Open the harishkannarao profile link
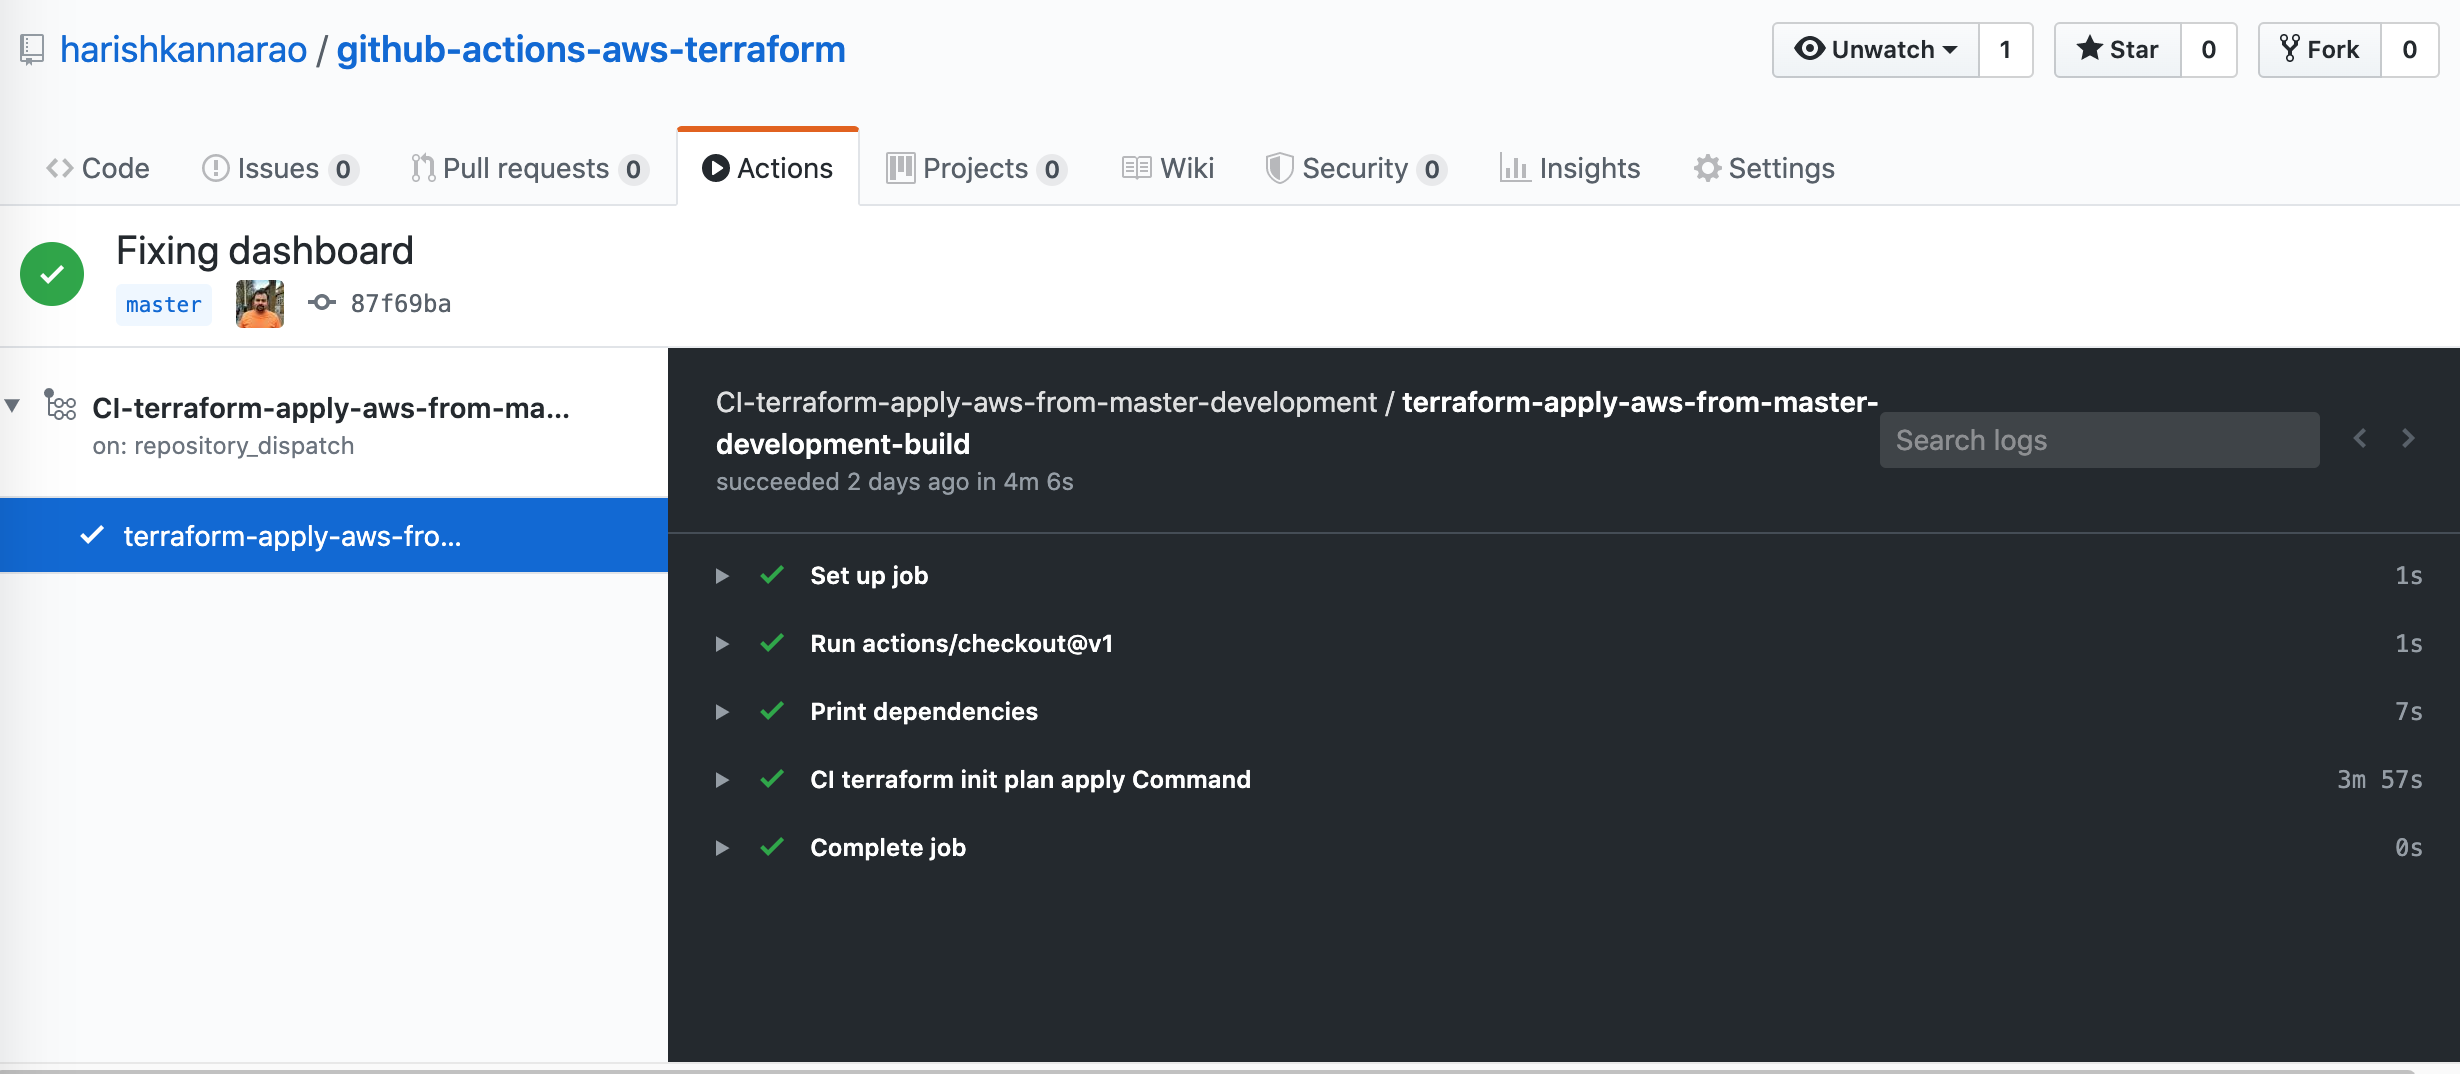This screenshot has height=1074, width=2460. pos(184,49)
